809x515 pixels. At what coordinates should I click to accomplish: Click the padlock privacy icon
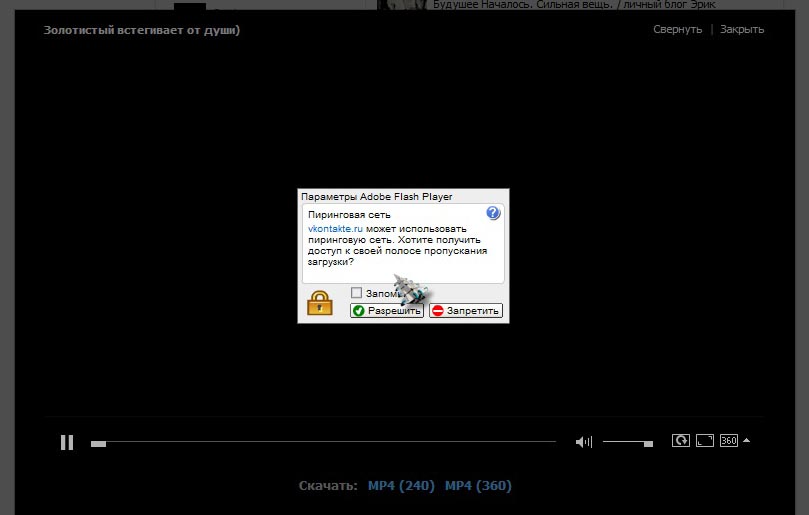pyautogui.click(x=319, y=303)
